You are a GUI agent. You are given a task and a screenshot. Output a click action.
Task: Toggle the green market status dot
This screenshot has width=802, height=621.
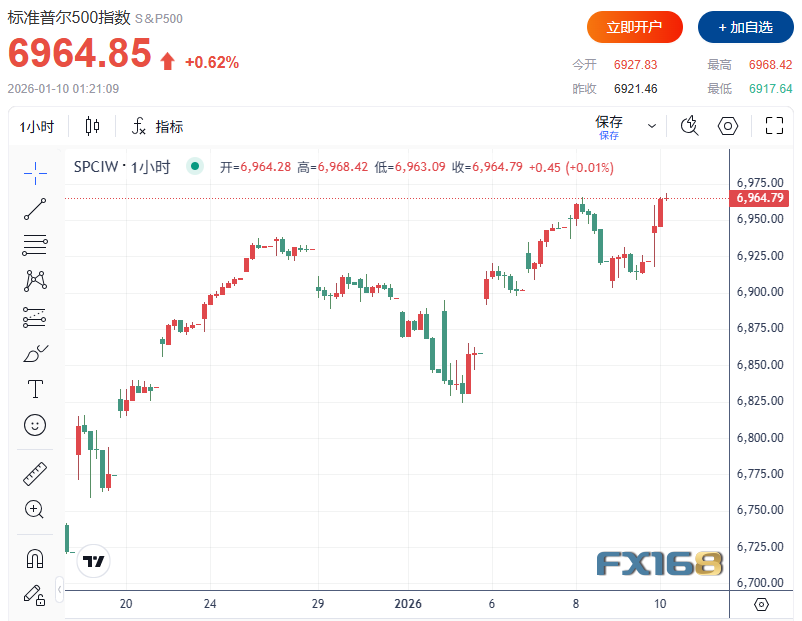195,167
